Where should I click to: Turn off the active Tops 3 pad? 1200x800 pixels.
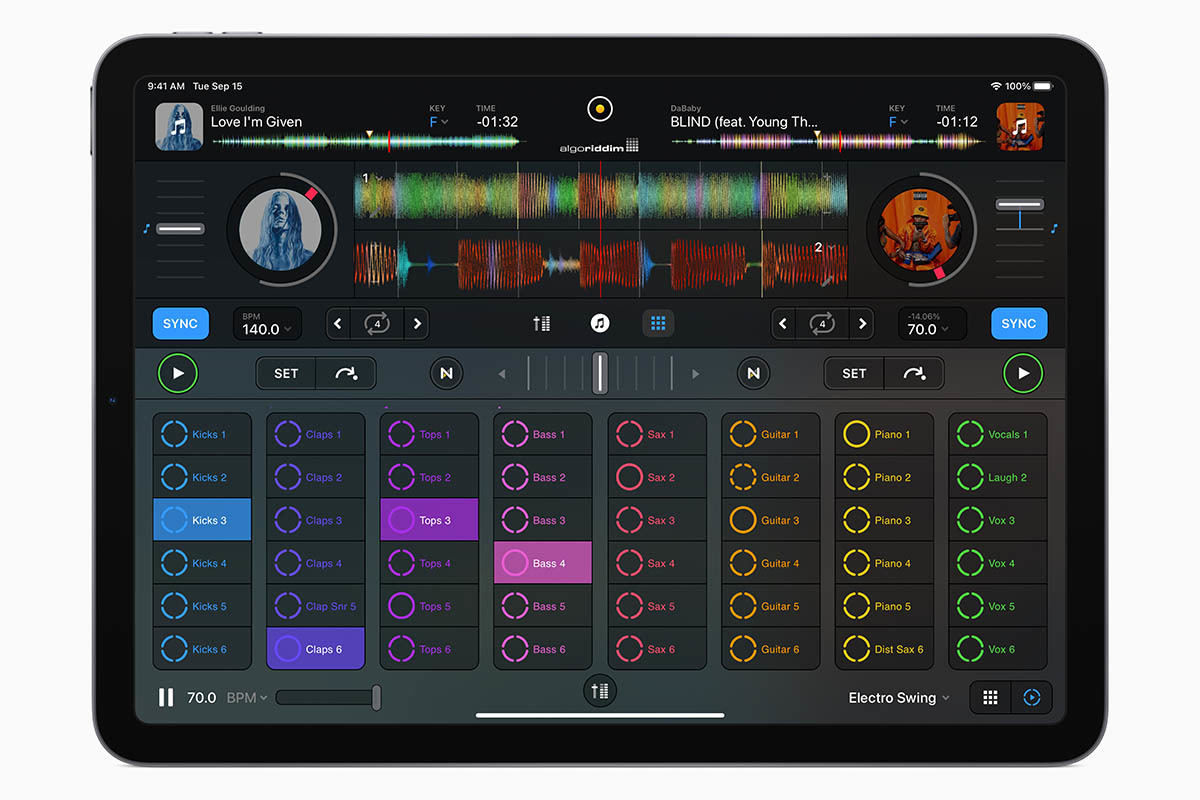429,520
